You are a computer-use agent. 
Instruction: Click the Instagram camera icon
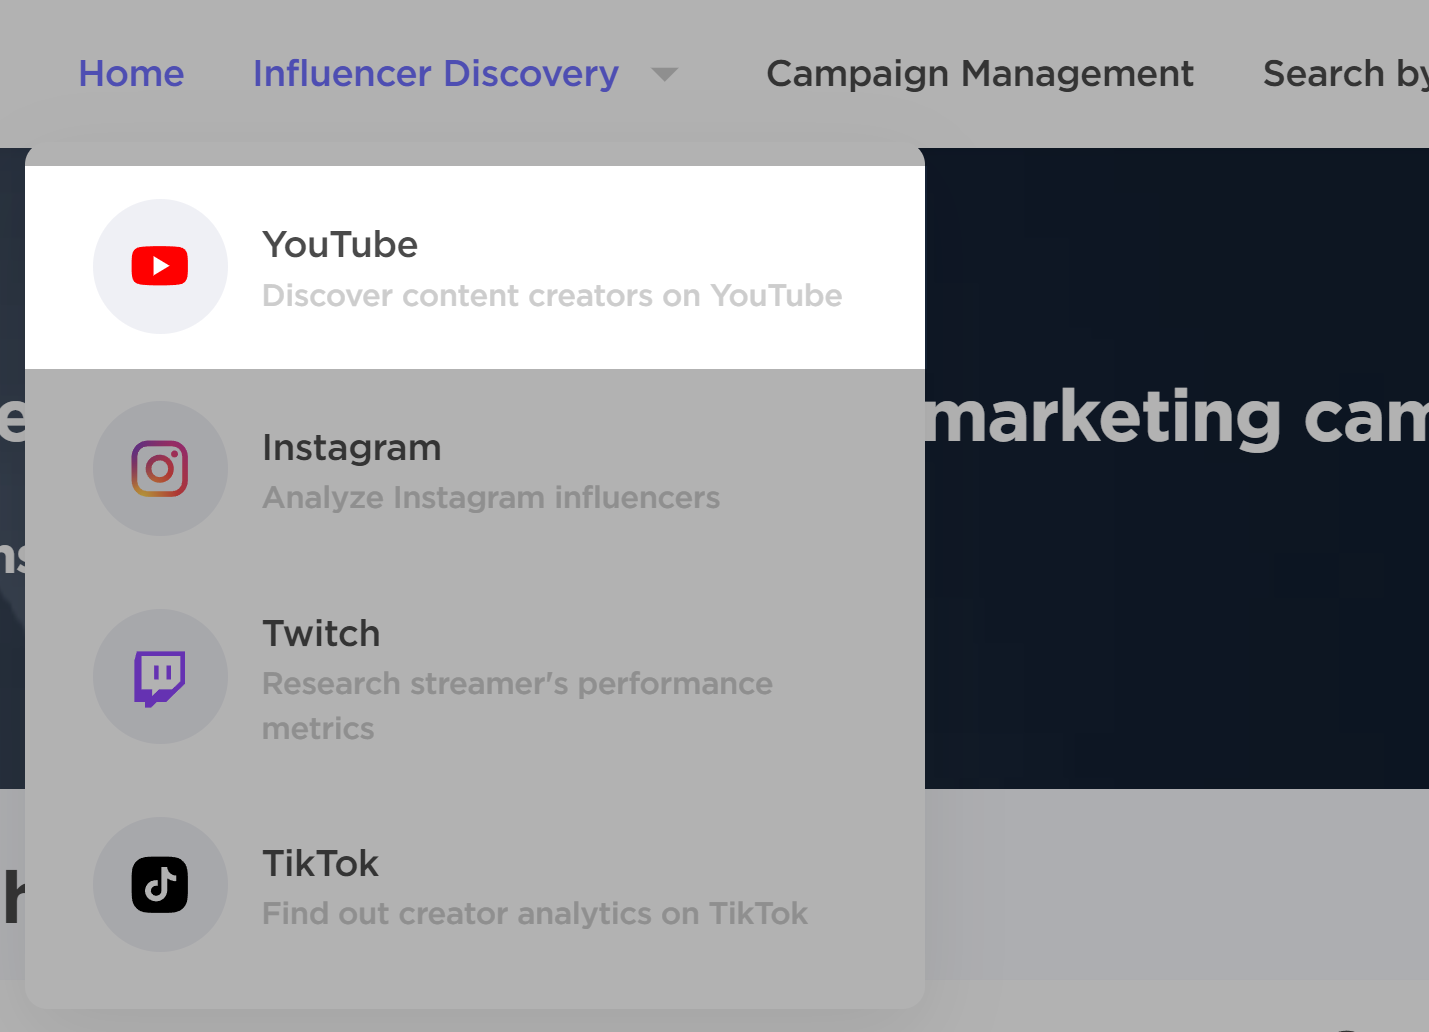(160, 468)
